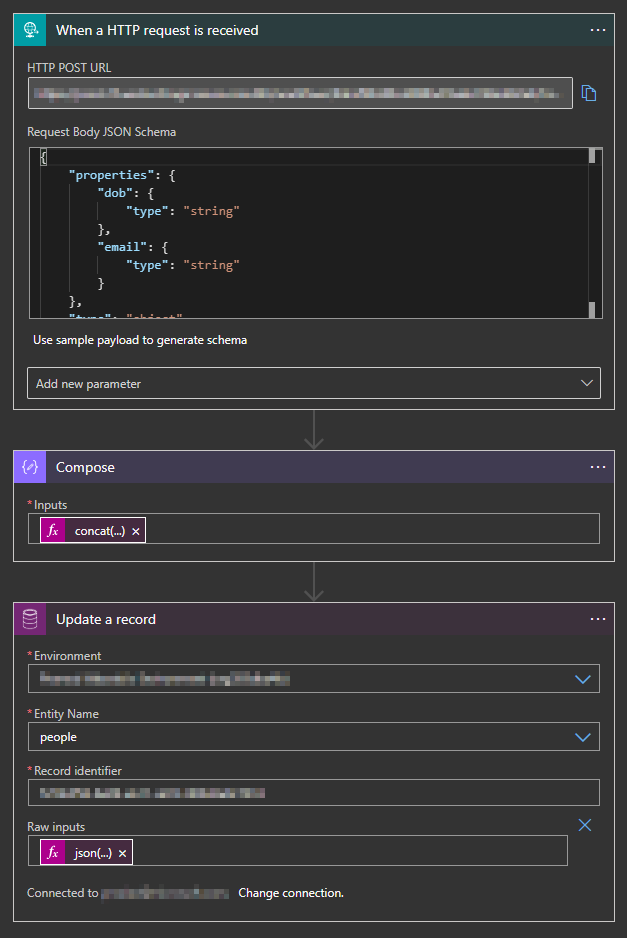Click the Update a record database icon
Viewport: 627px width, 938px height.
[30, 619]
